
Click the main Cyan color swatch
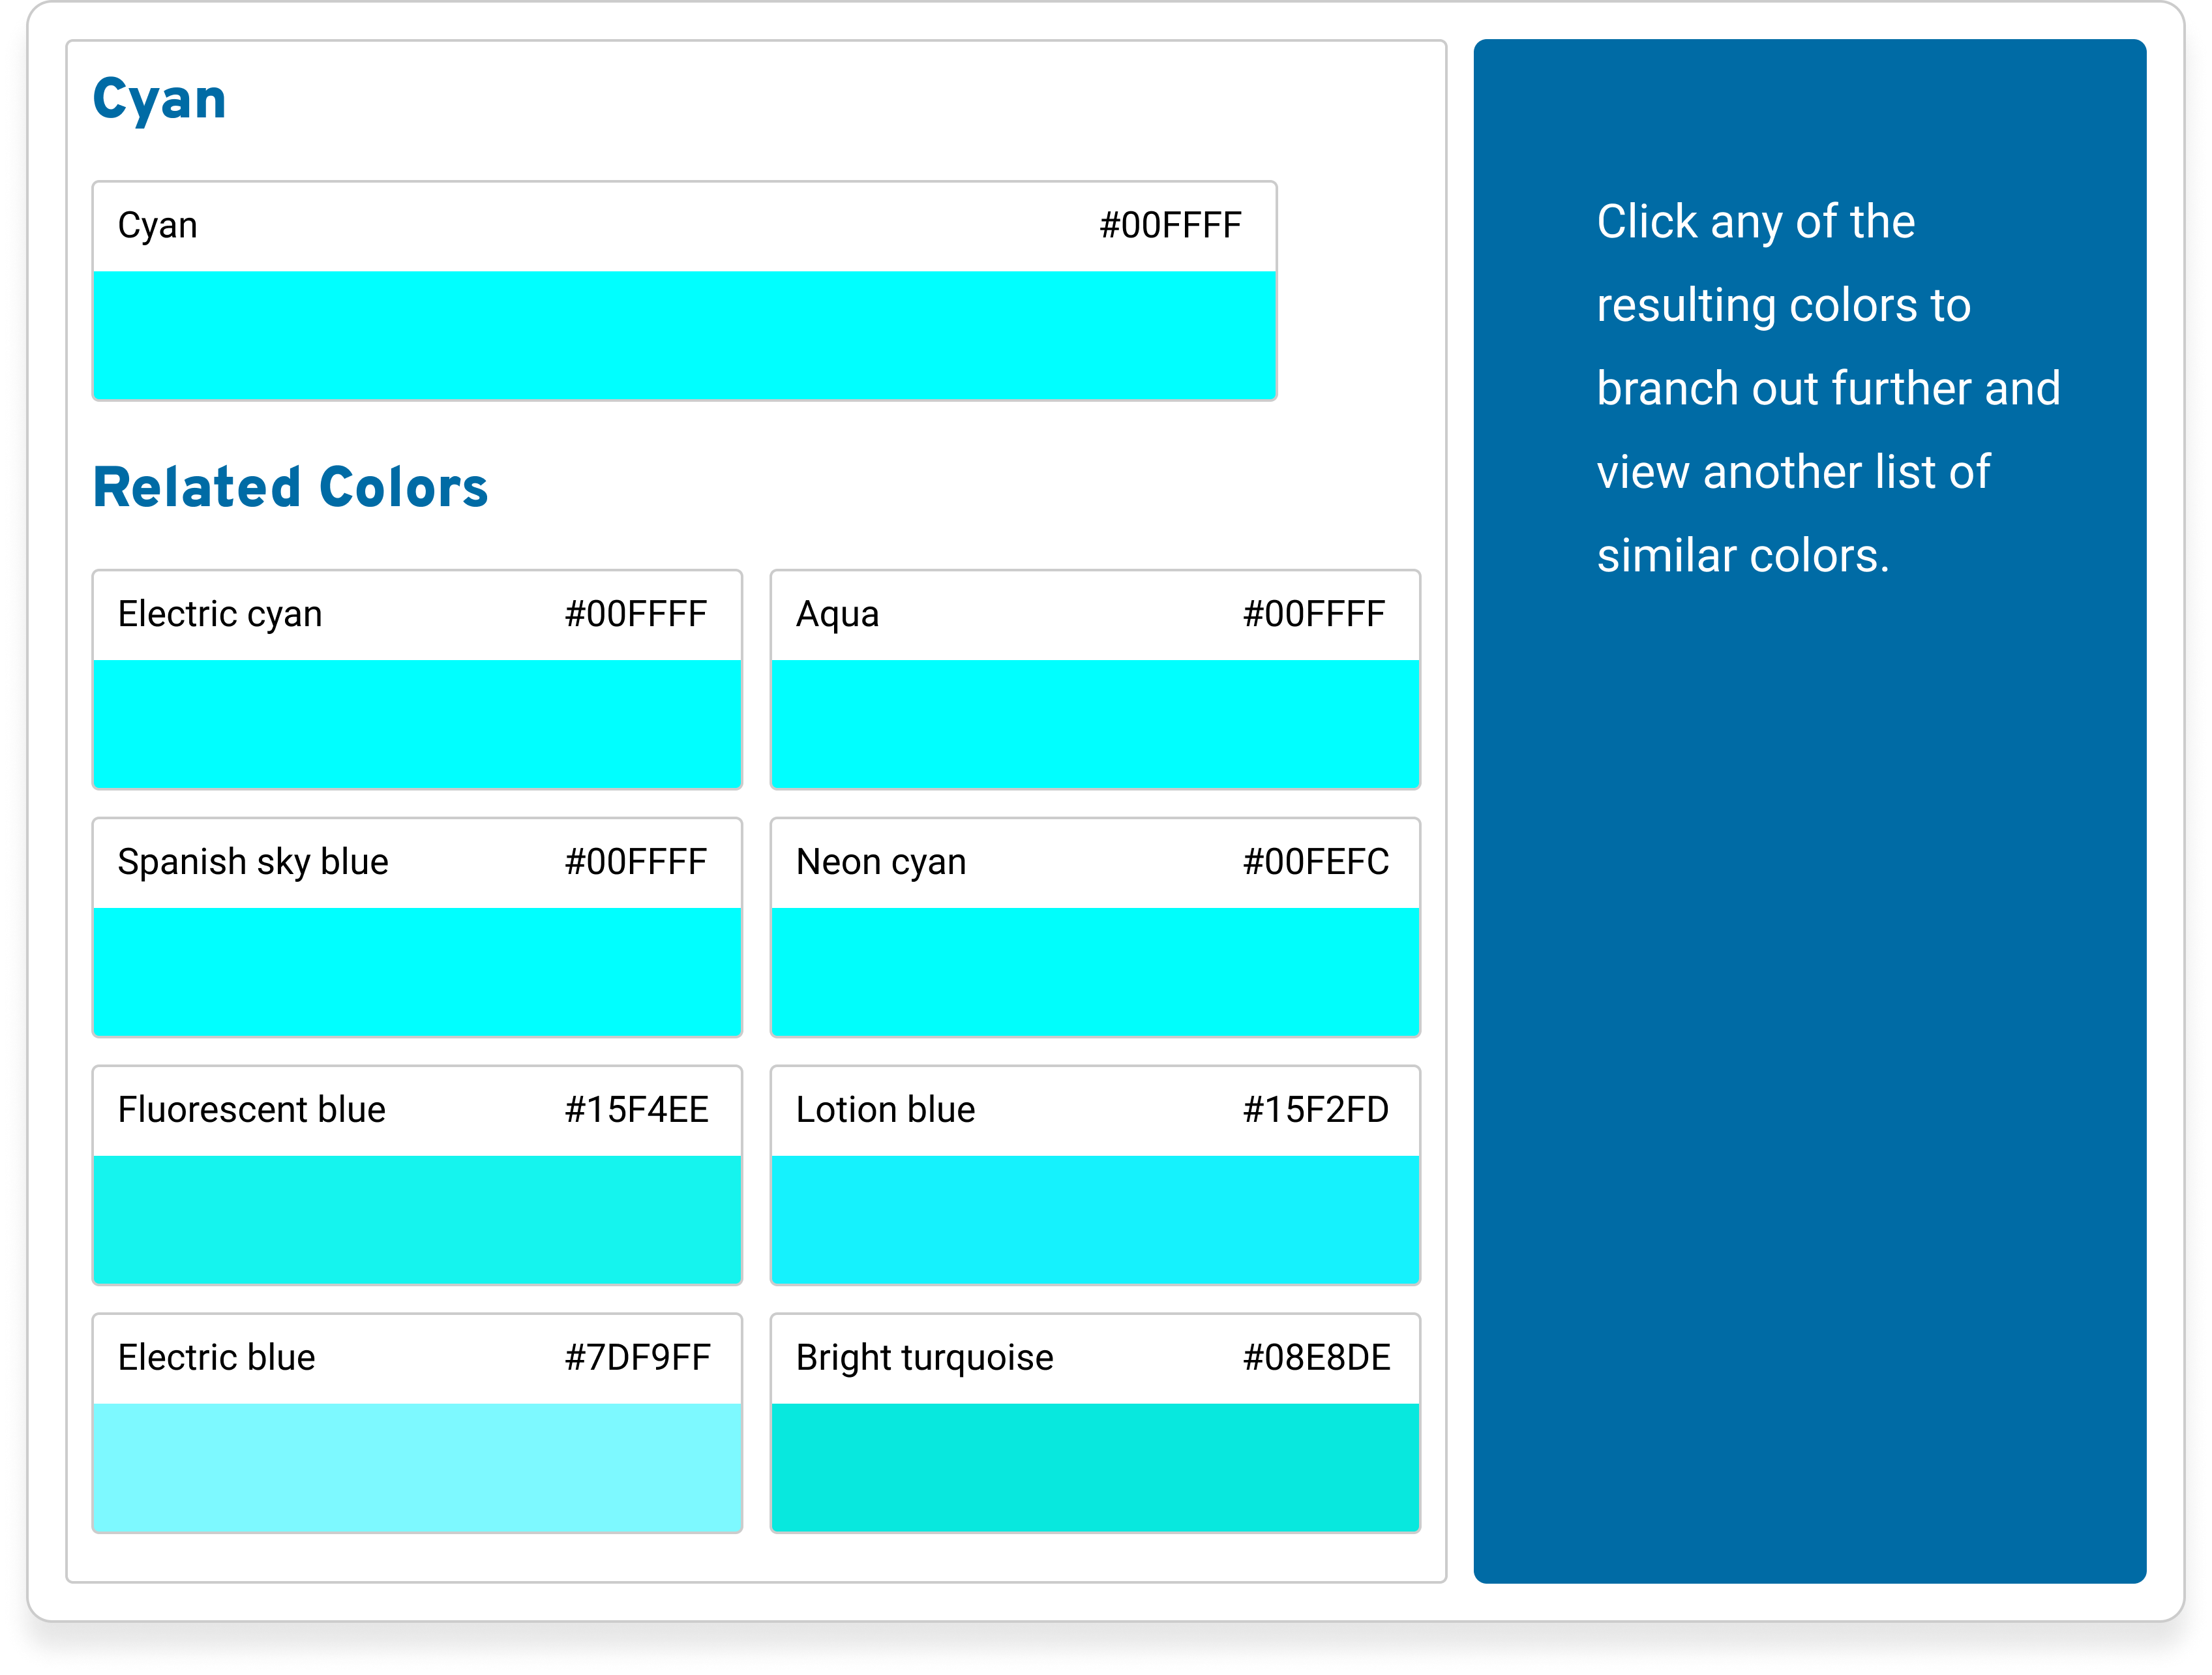684,335
